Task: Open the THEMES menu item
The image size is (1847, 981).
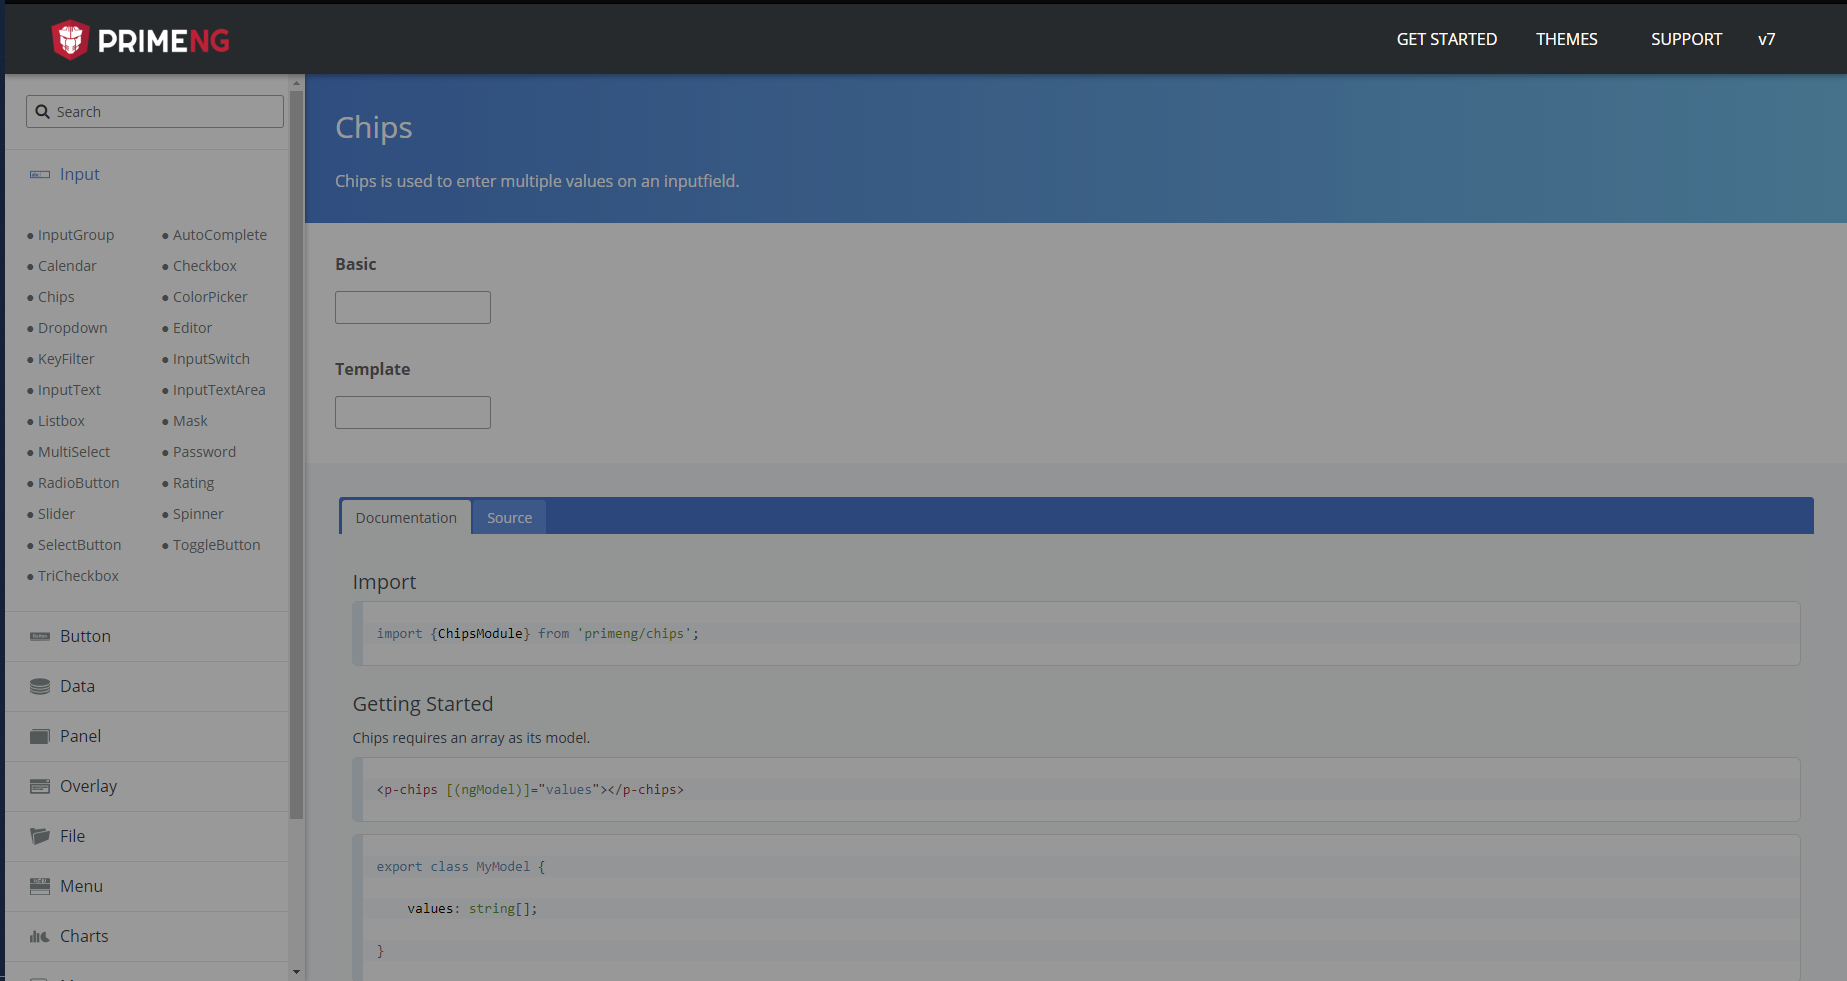Action: (x=1566, y=39)
